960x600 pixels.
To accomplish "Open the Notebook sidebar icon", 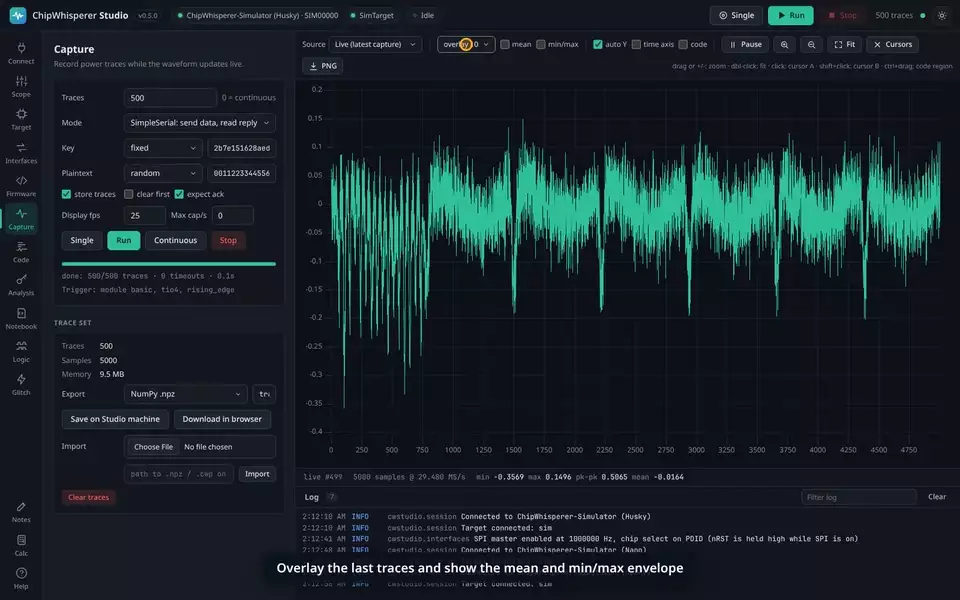I will [21, 318].
